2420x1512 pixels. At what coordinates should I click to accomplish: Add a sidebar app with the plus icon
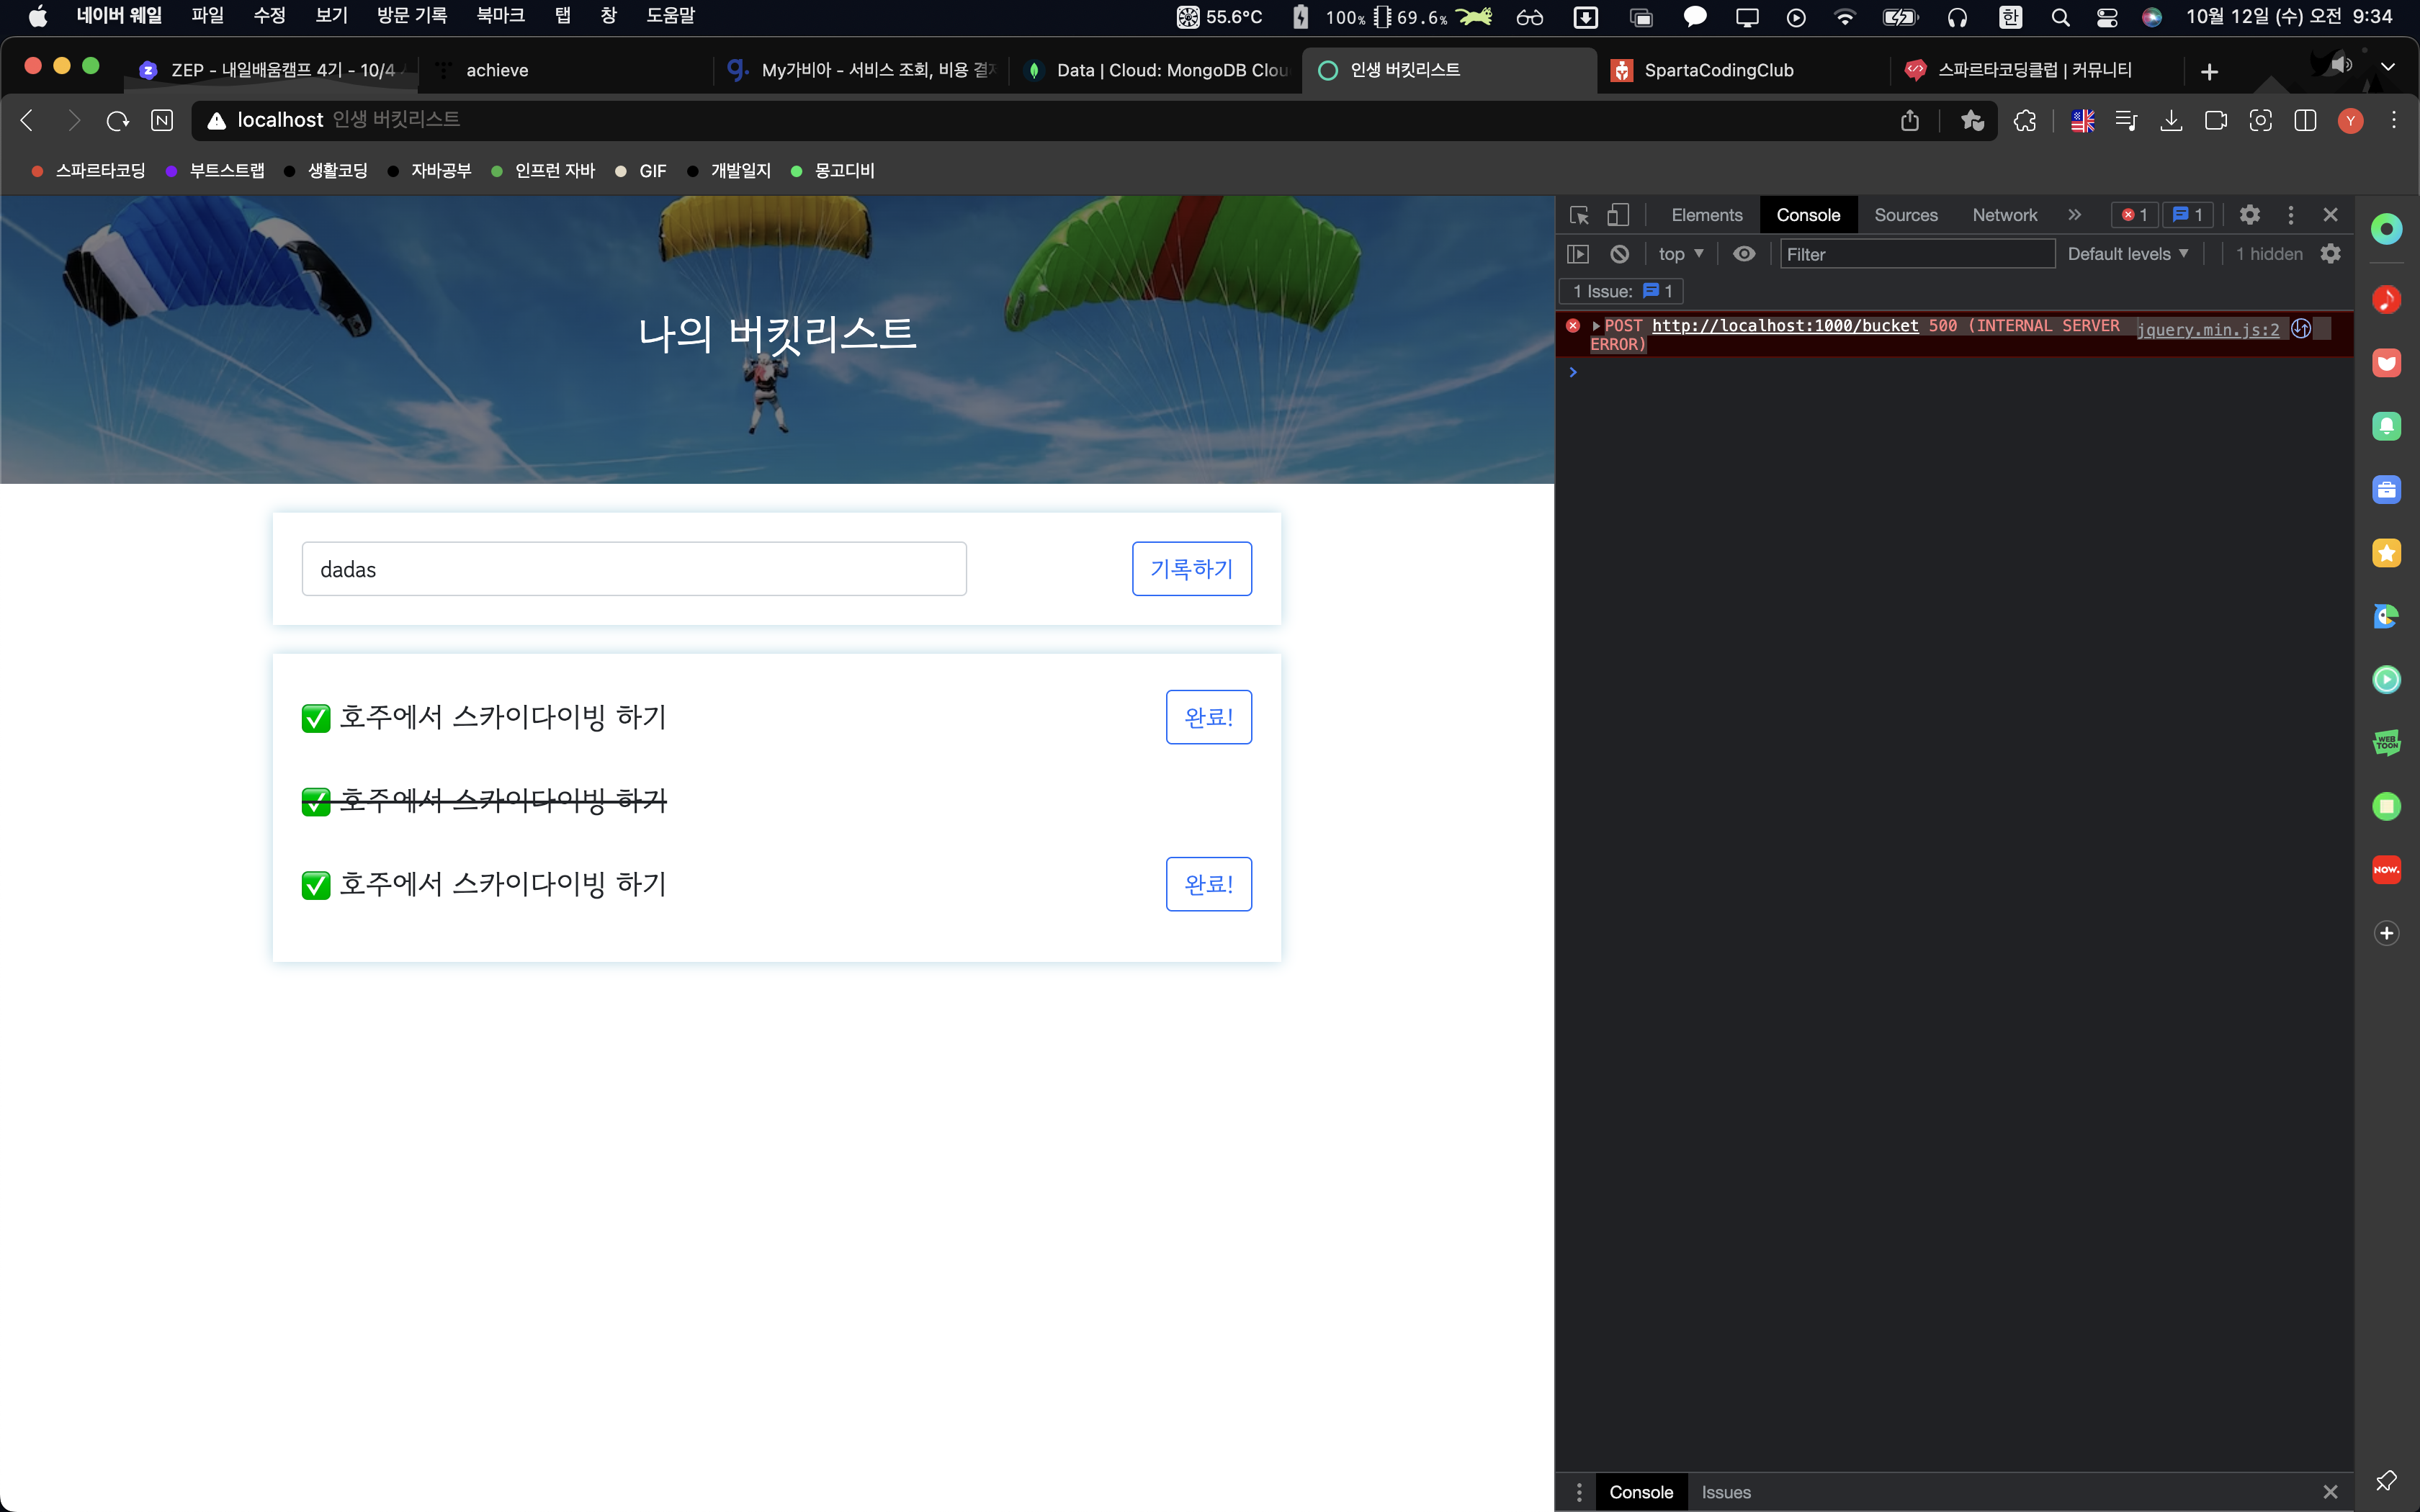[x=2386, y=932]
